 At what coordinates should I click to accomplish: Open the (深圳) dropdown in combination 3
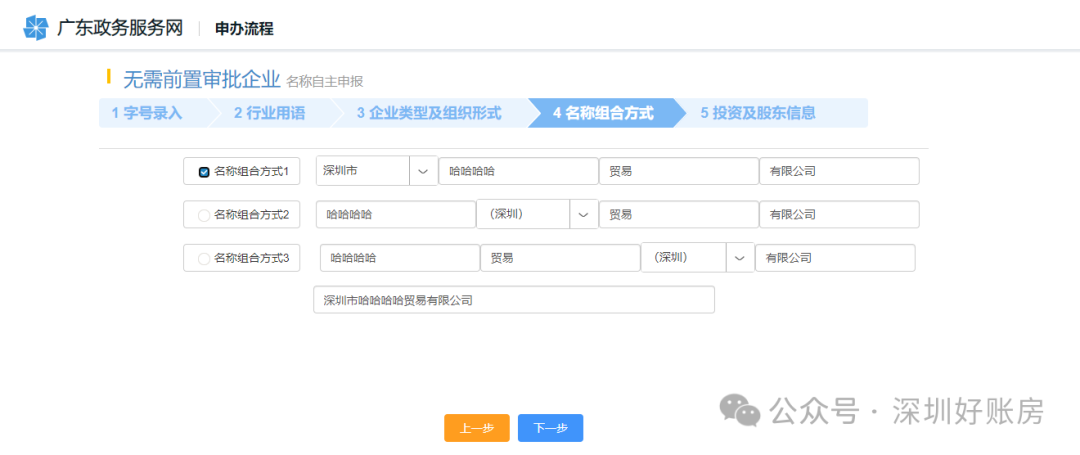tap(740, 258)
